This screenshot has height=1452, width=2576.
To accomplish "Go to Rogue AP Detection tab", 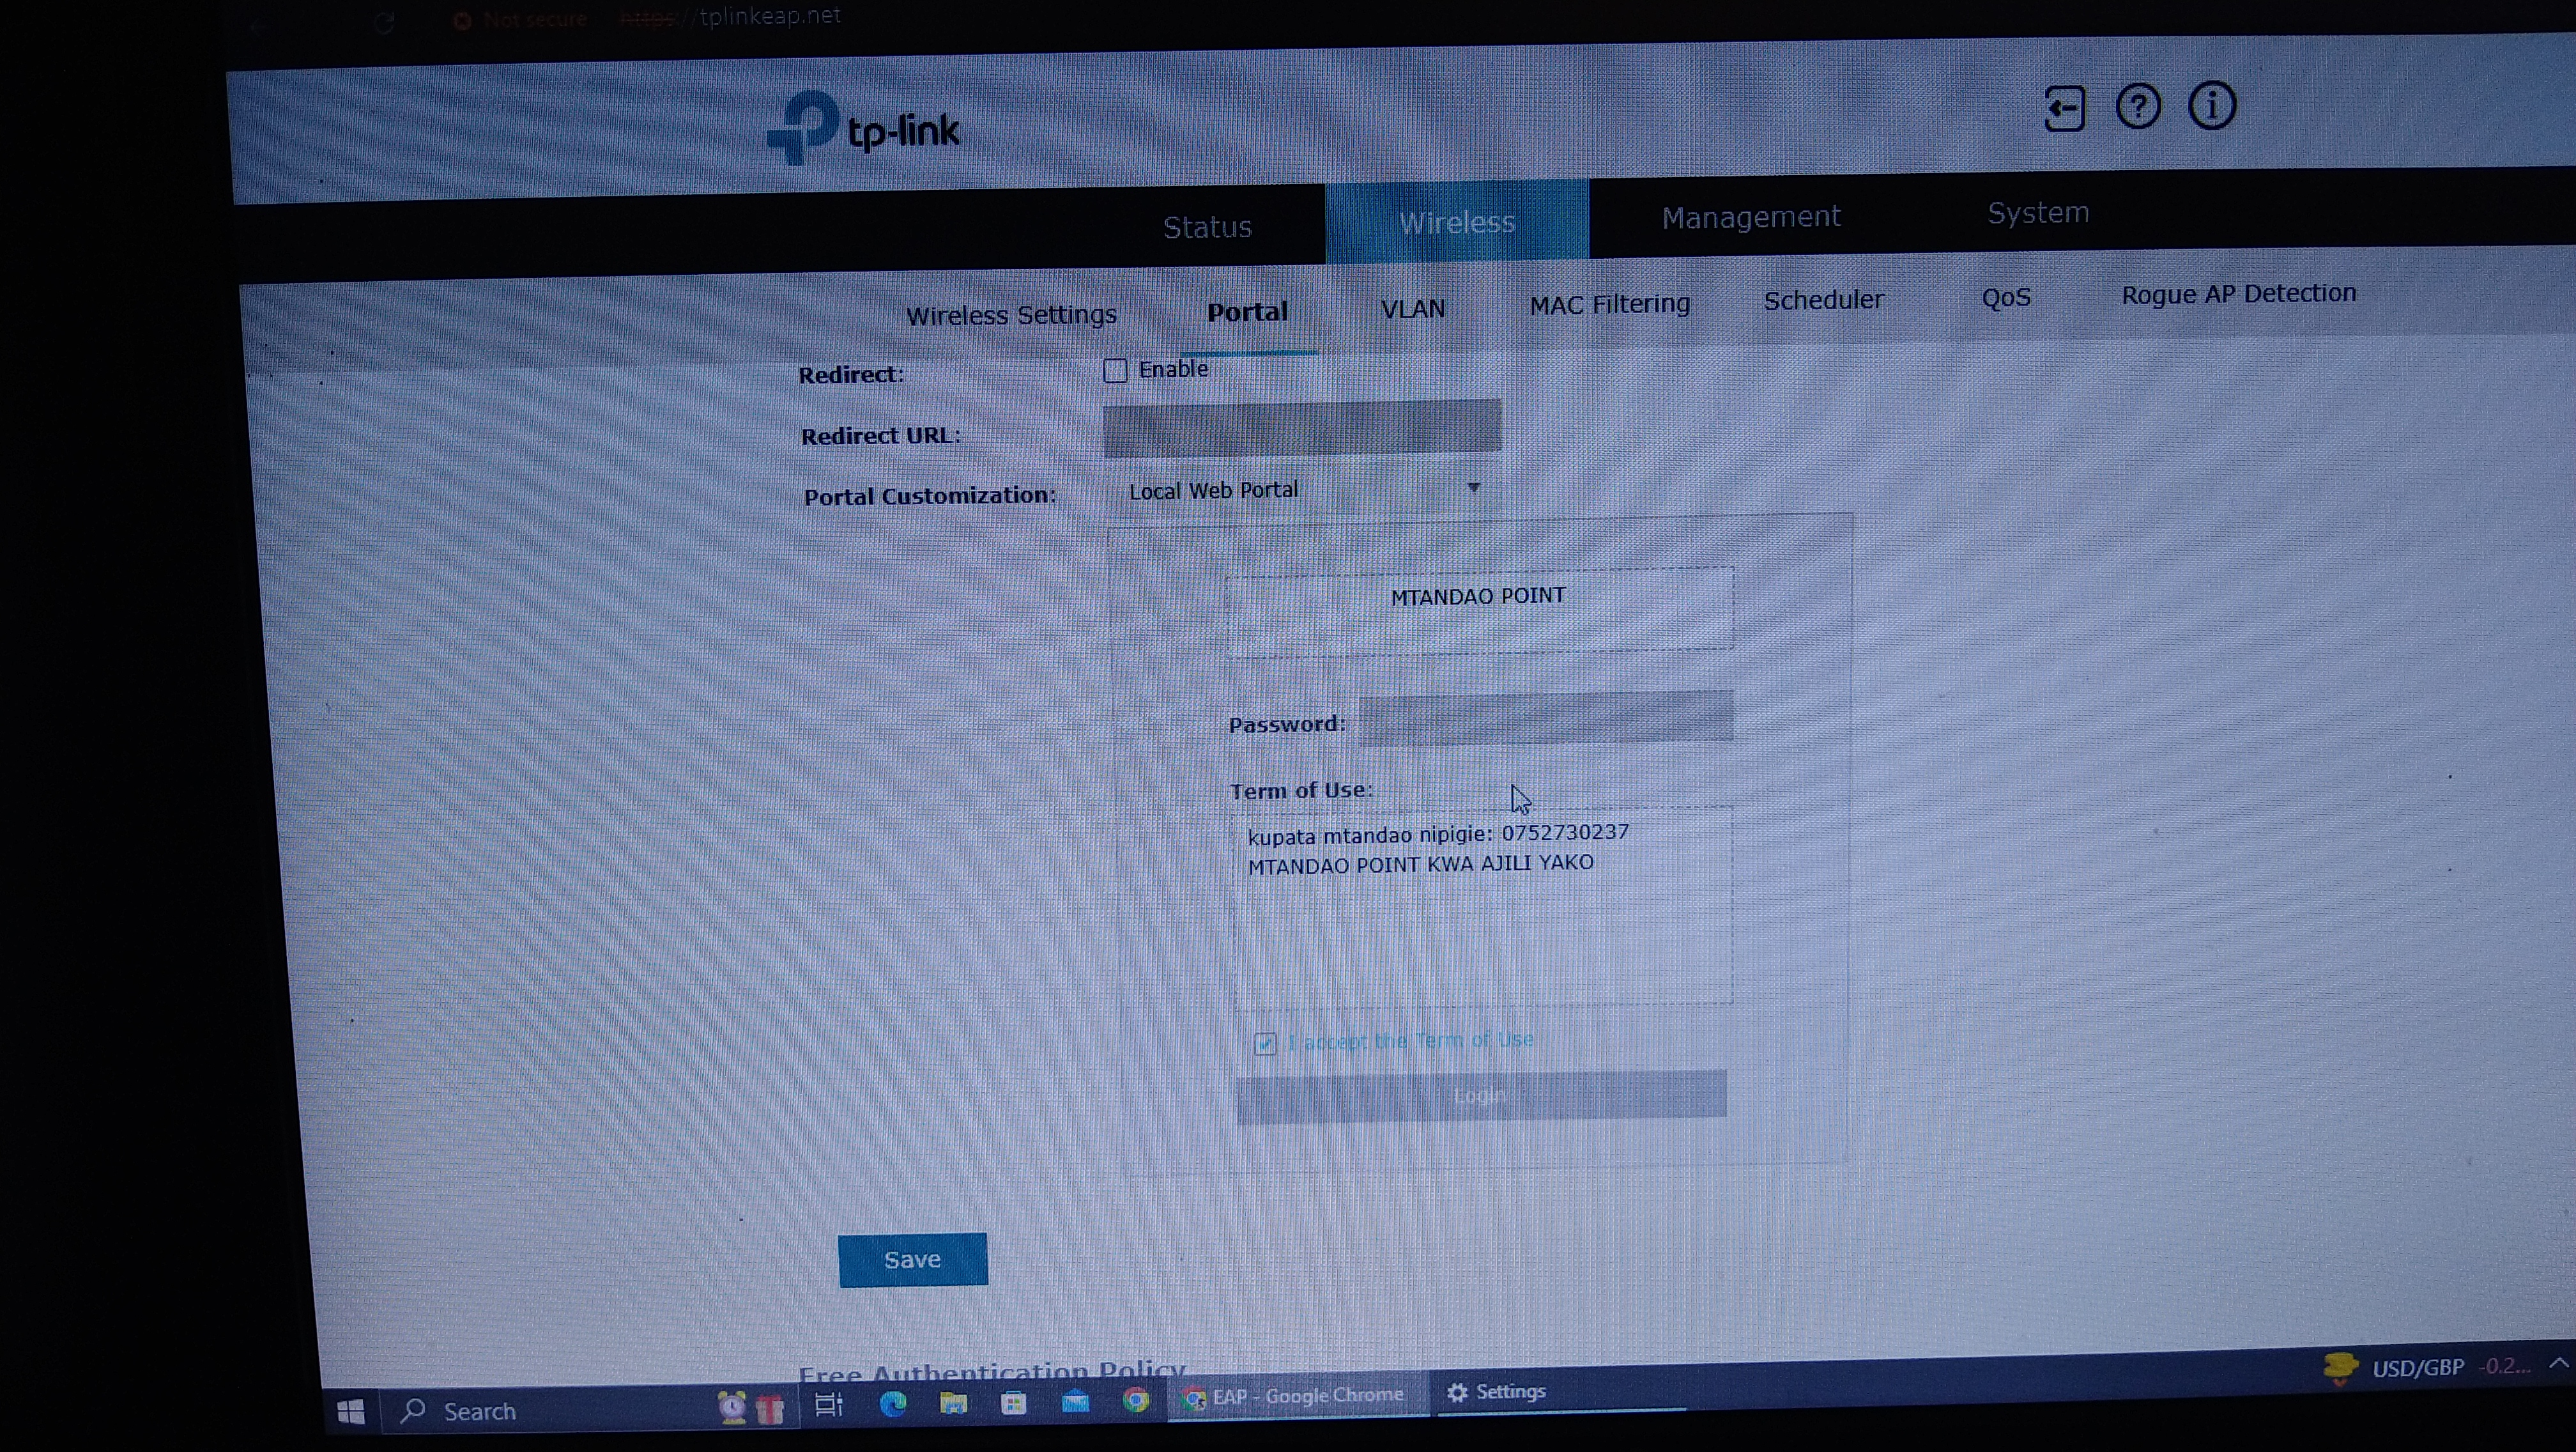I will [x=2238, y=294].
